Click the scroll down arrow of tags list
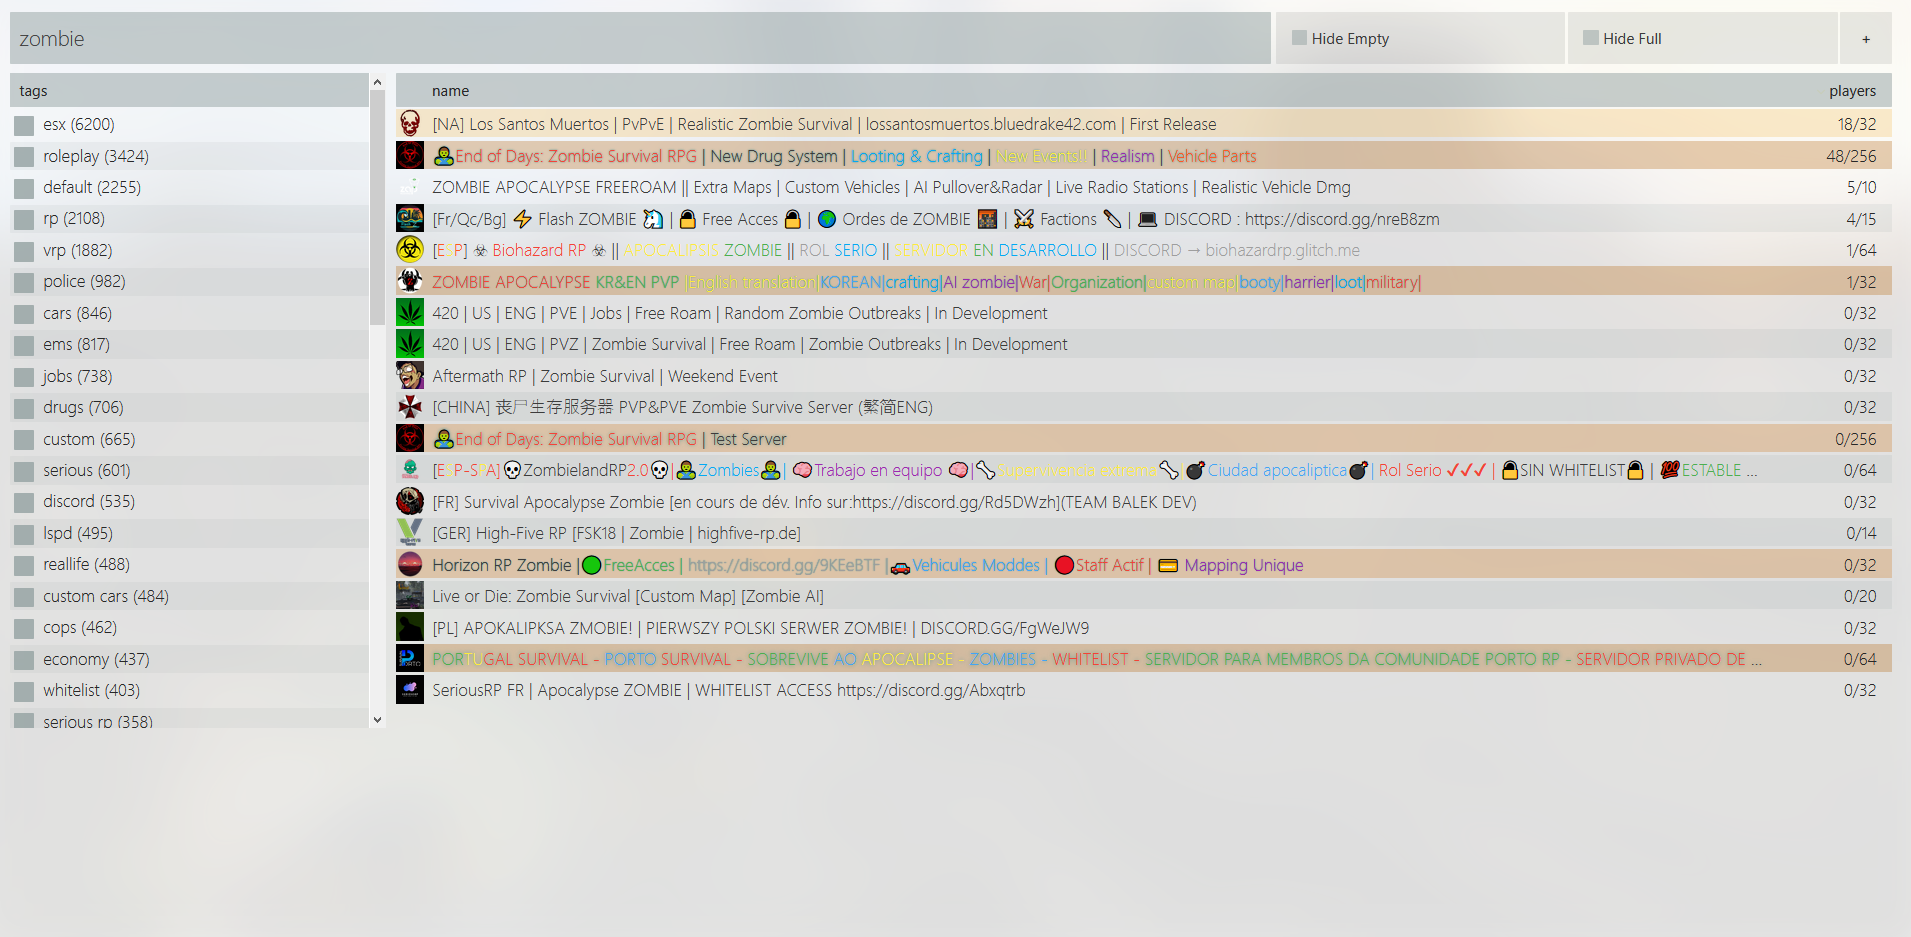This screenshot has height=937, width=1911. [x=377, y=719]
